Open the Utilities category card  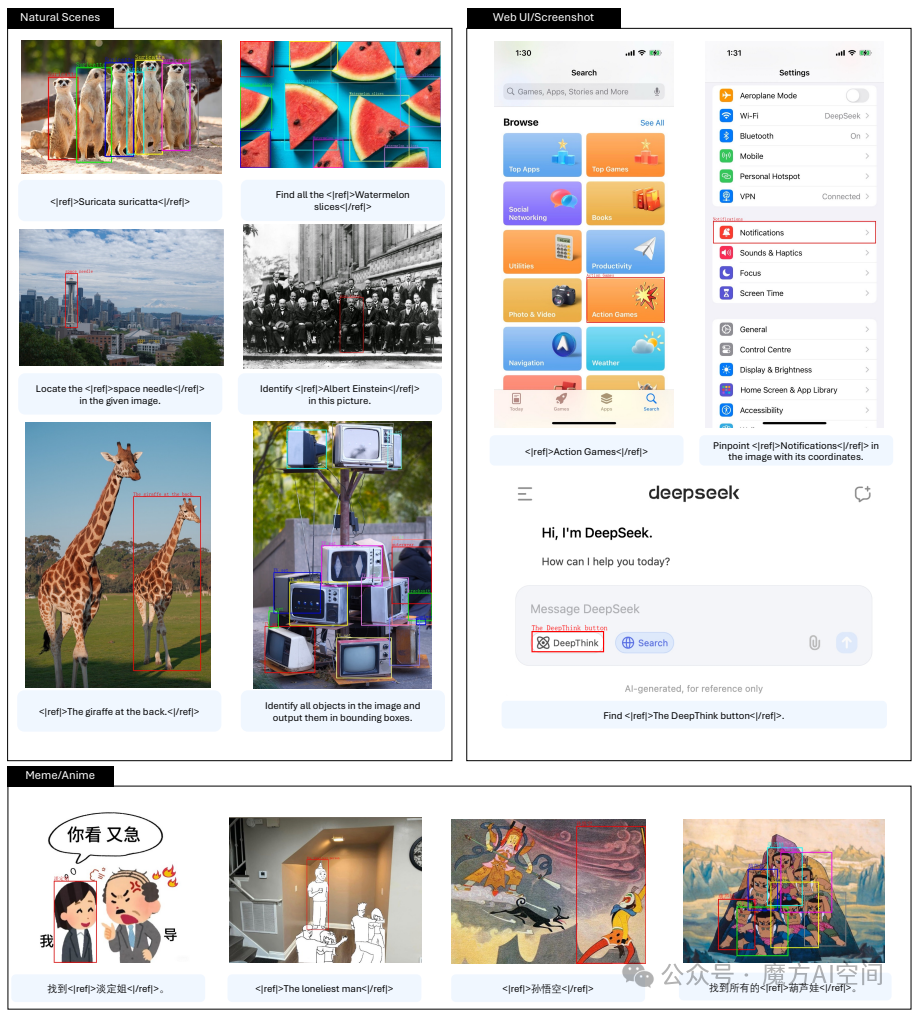pyautogui.click(x=542, y=251)
